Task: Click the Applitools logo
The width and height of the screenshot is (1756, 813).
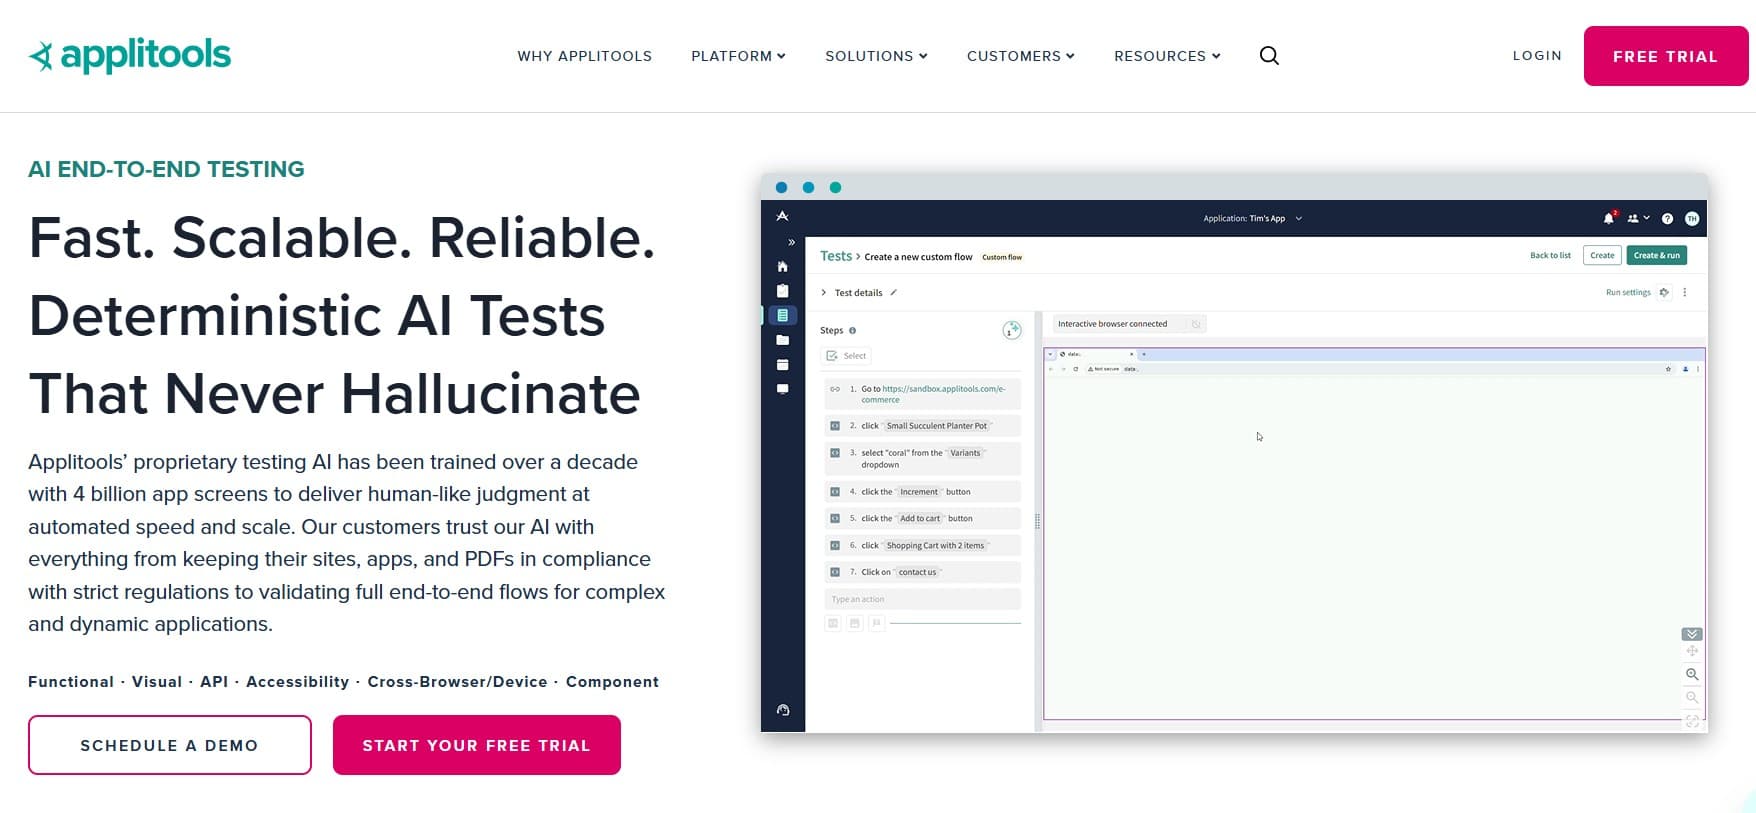Action: pos(130,56)
